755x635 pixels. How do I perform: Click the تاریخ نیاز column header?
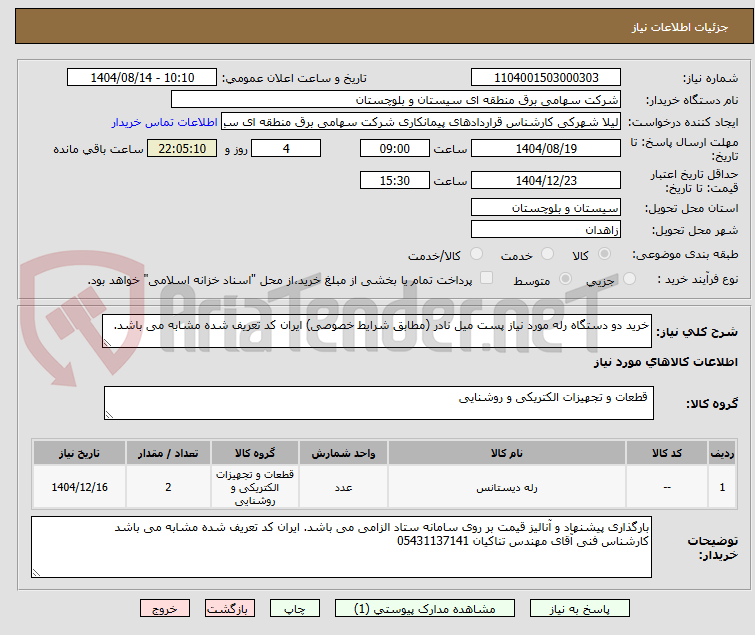[79, 453]
